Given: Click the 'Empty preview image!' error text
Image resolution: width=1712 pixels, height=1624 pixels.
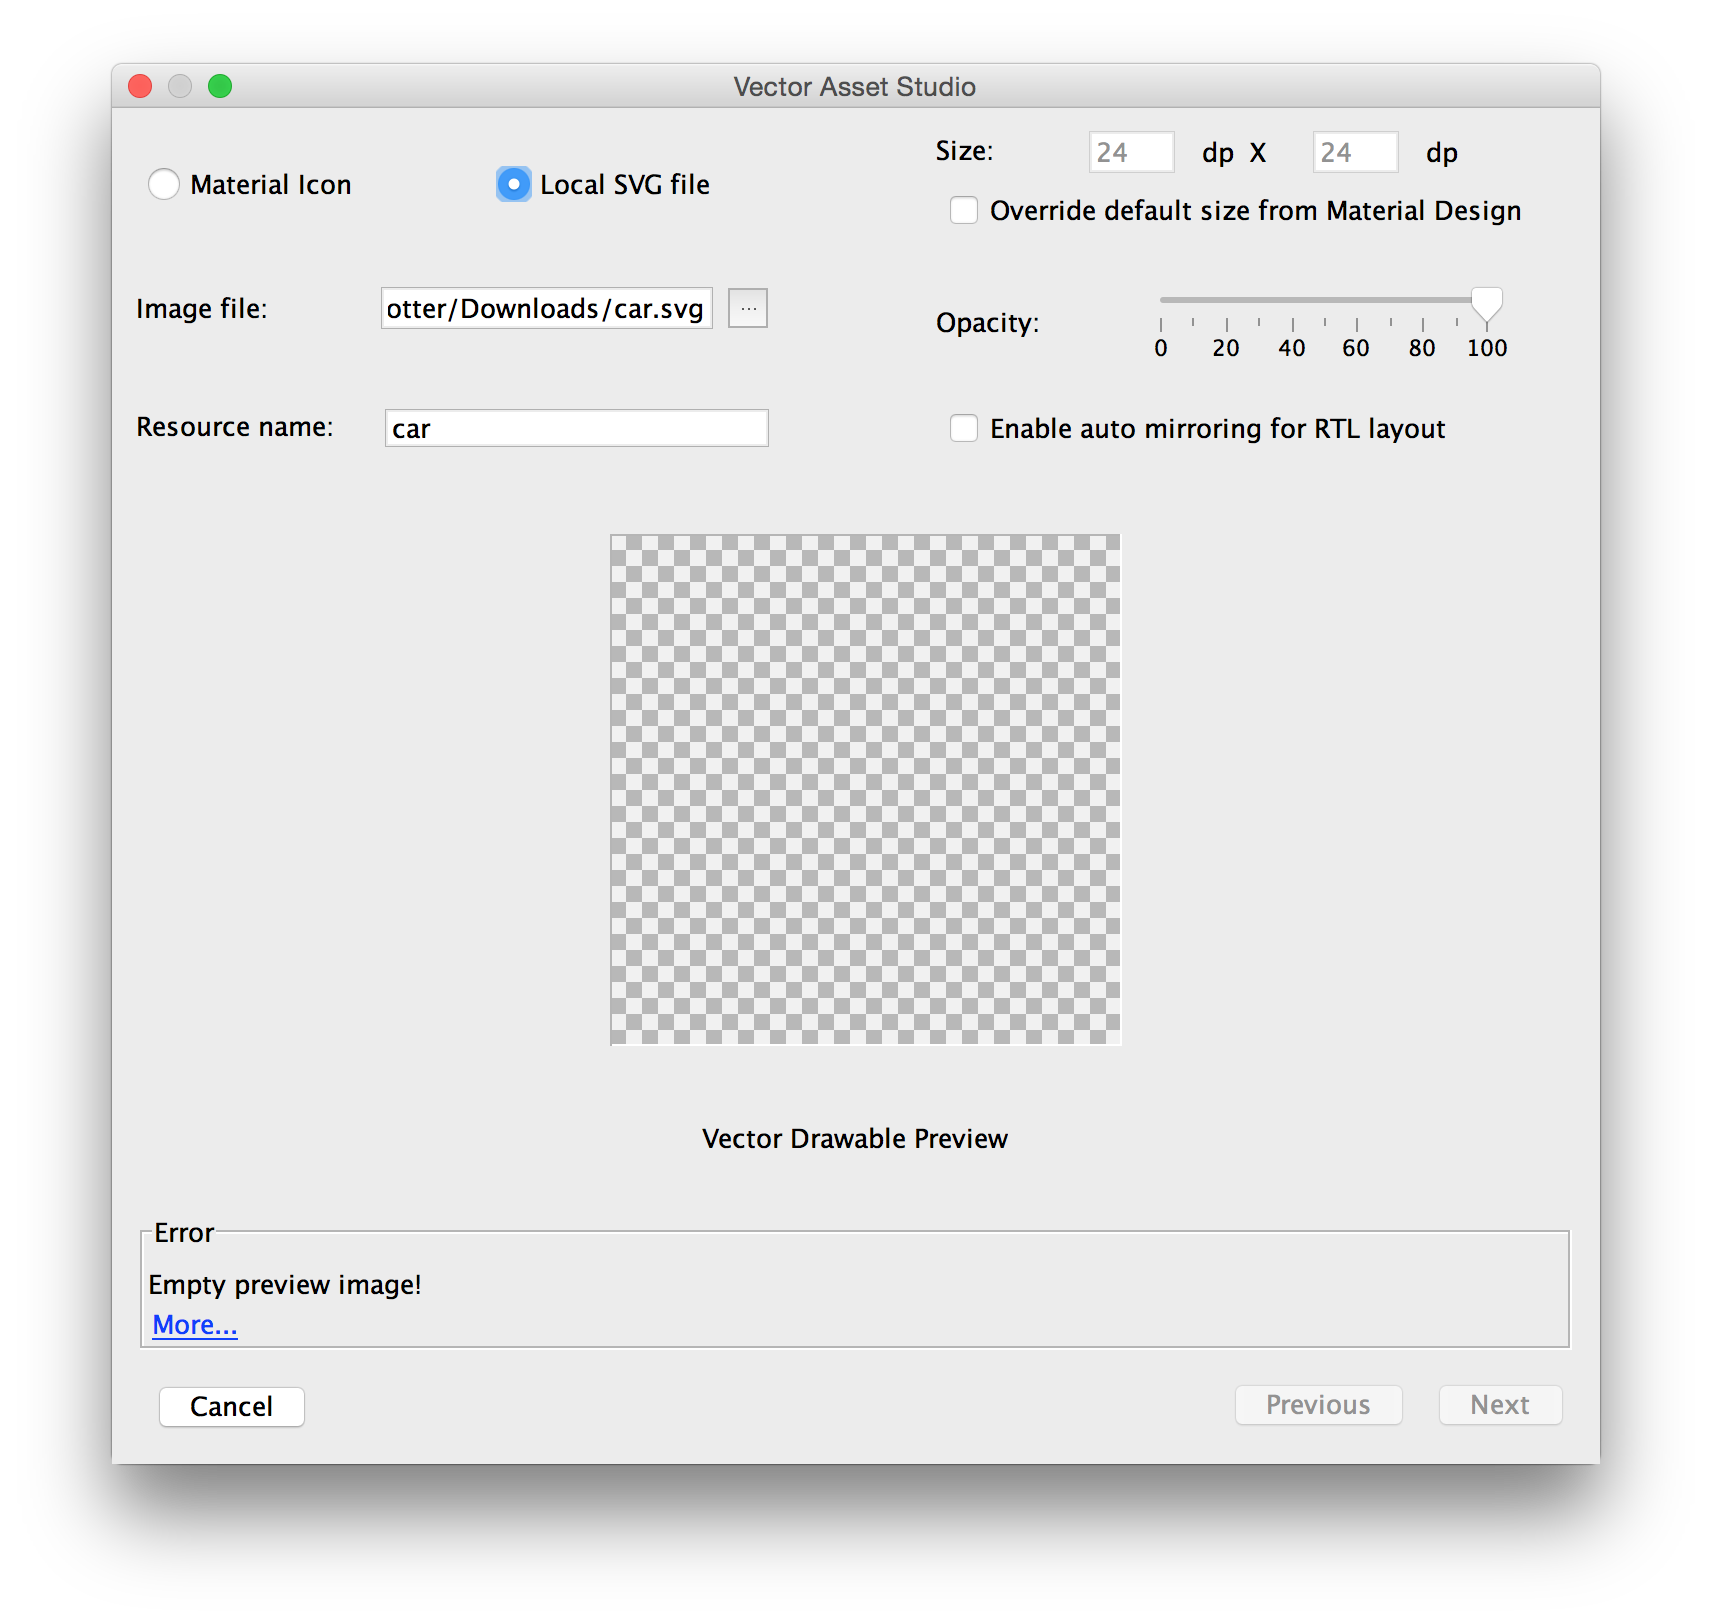Looking at the screenshot, I should [x=285, y=1285].
